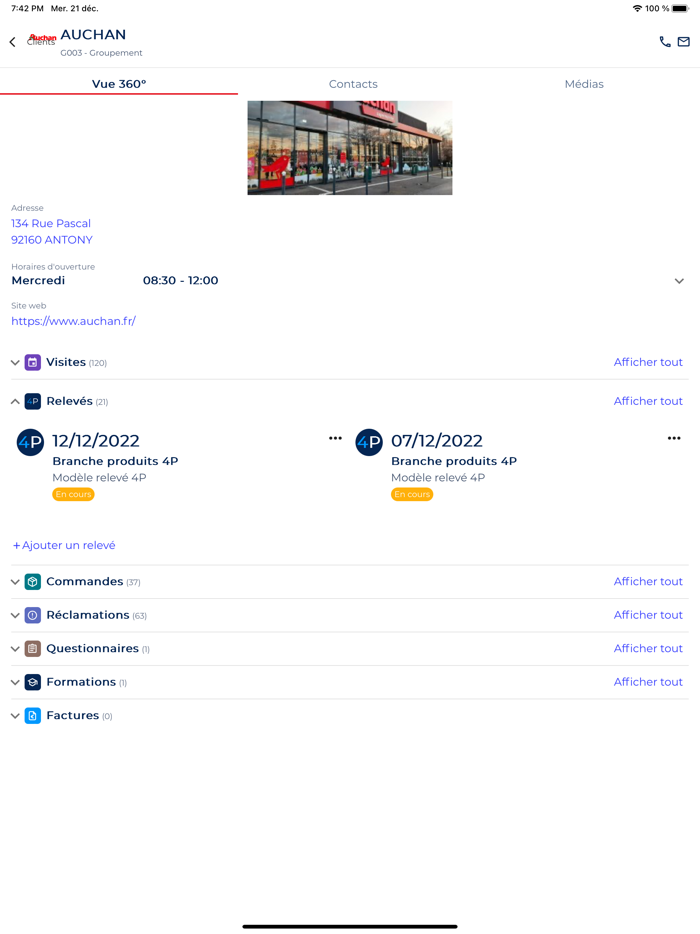Show all Questionnaires with Afficher tout
Viewport: 700px width, 934px height.
648,648
